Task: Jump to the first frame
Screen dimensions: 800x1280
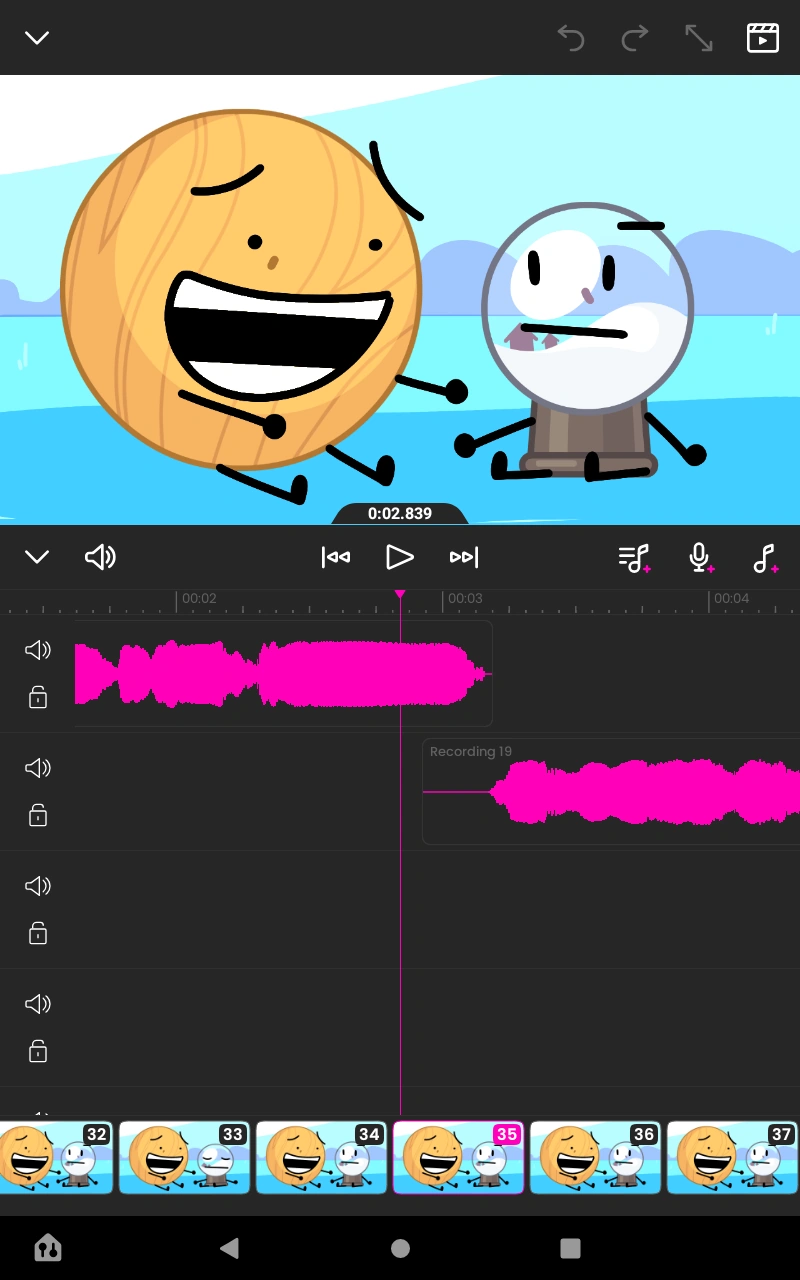Action: (x=336, y=557)
